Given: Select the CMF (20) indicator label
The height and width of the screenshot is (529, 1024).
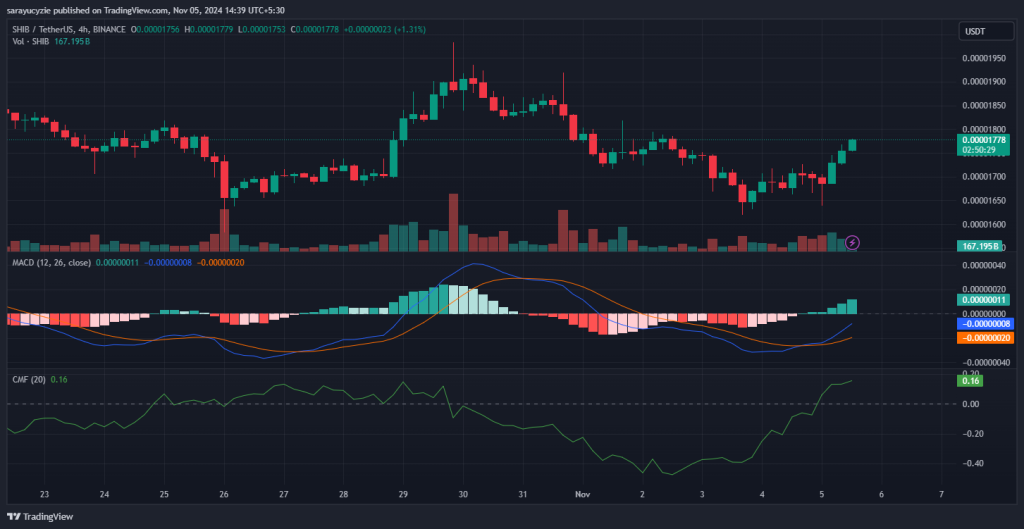Looking at the screenshot, I should [26, 379].
